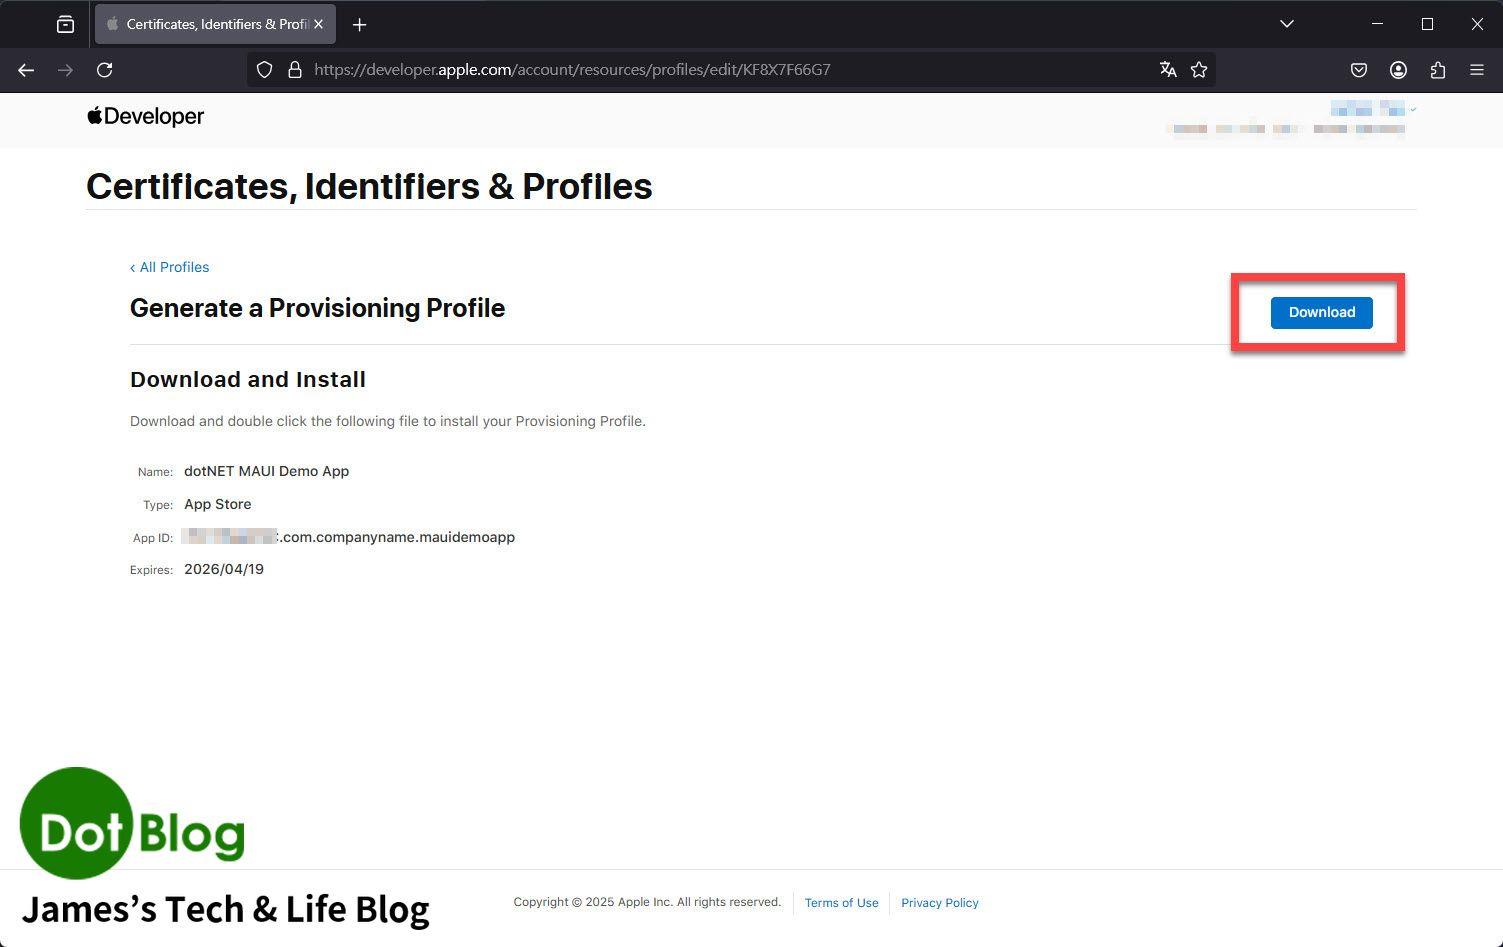The height and width of the screenshot is (947, 1503).
Task: Go back to All Profiles
Action: click(x=169, y=267)
